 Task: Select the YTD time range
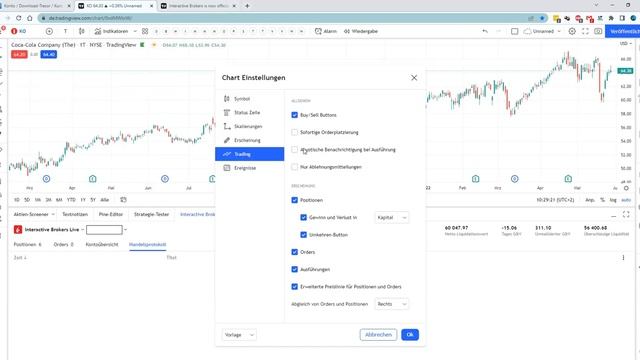tap(71, 200)
